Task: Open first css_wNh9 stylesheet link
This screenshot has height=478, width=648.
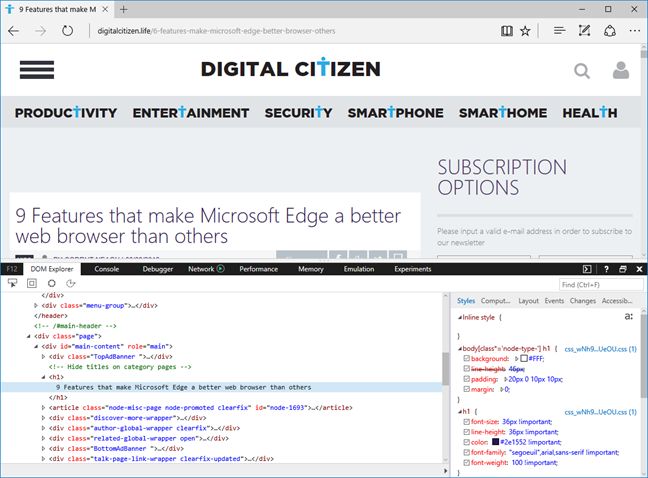Action: [600, 349]
